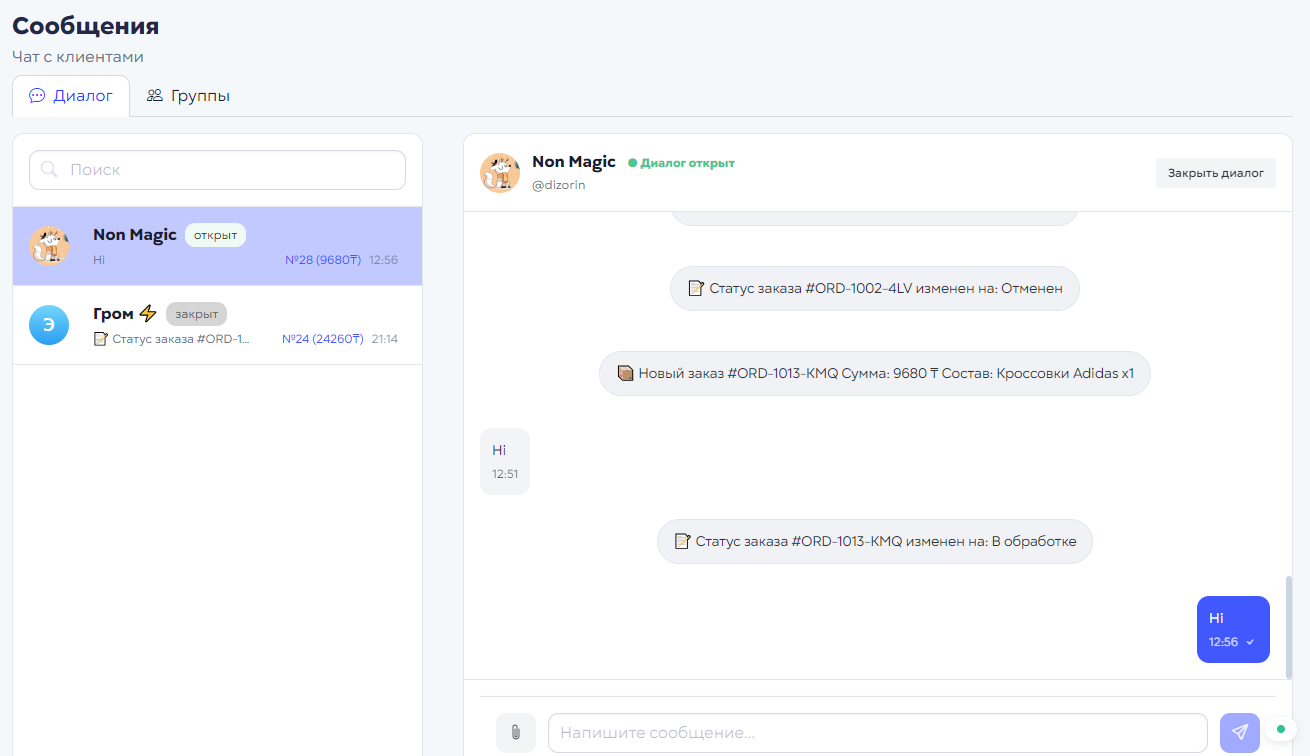Click the Закрыть диалог button
1310x756 pixels.
pos(1216,173)
